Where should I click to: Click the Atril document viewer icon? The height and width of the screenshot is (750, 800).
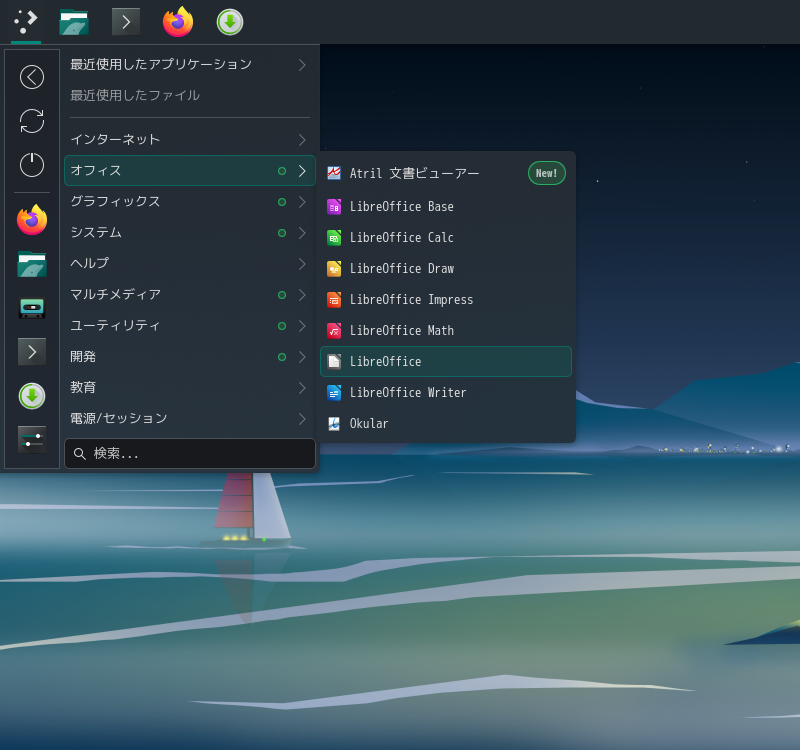(334, 173)
